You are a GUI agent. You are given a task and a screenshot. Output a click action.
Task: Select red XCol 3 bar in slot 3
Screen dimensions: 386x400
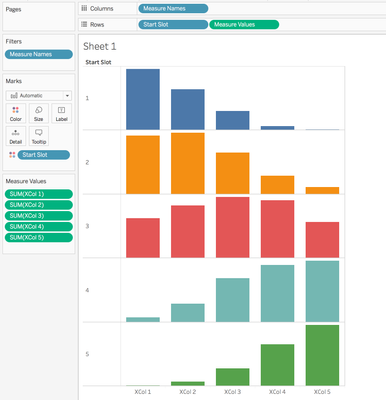point(232,227)
